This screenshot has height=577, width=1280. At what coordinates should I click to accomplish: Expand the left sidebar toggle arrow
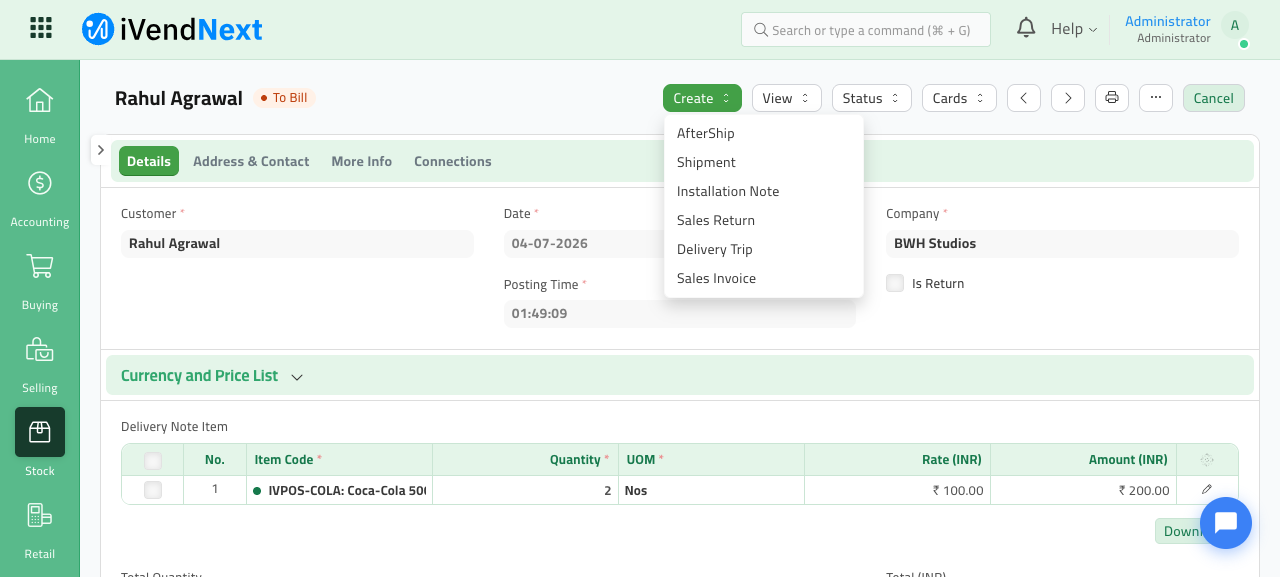pos(100,150)
